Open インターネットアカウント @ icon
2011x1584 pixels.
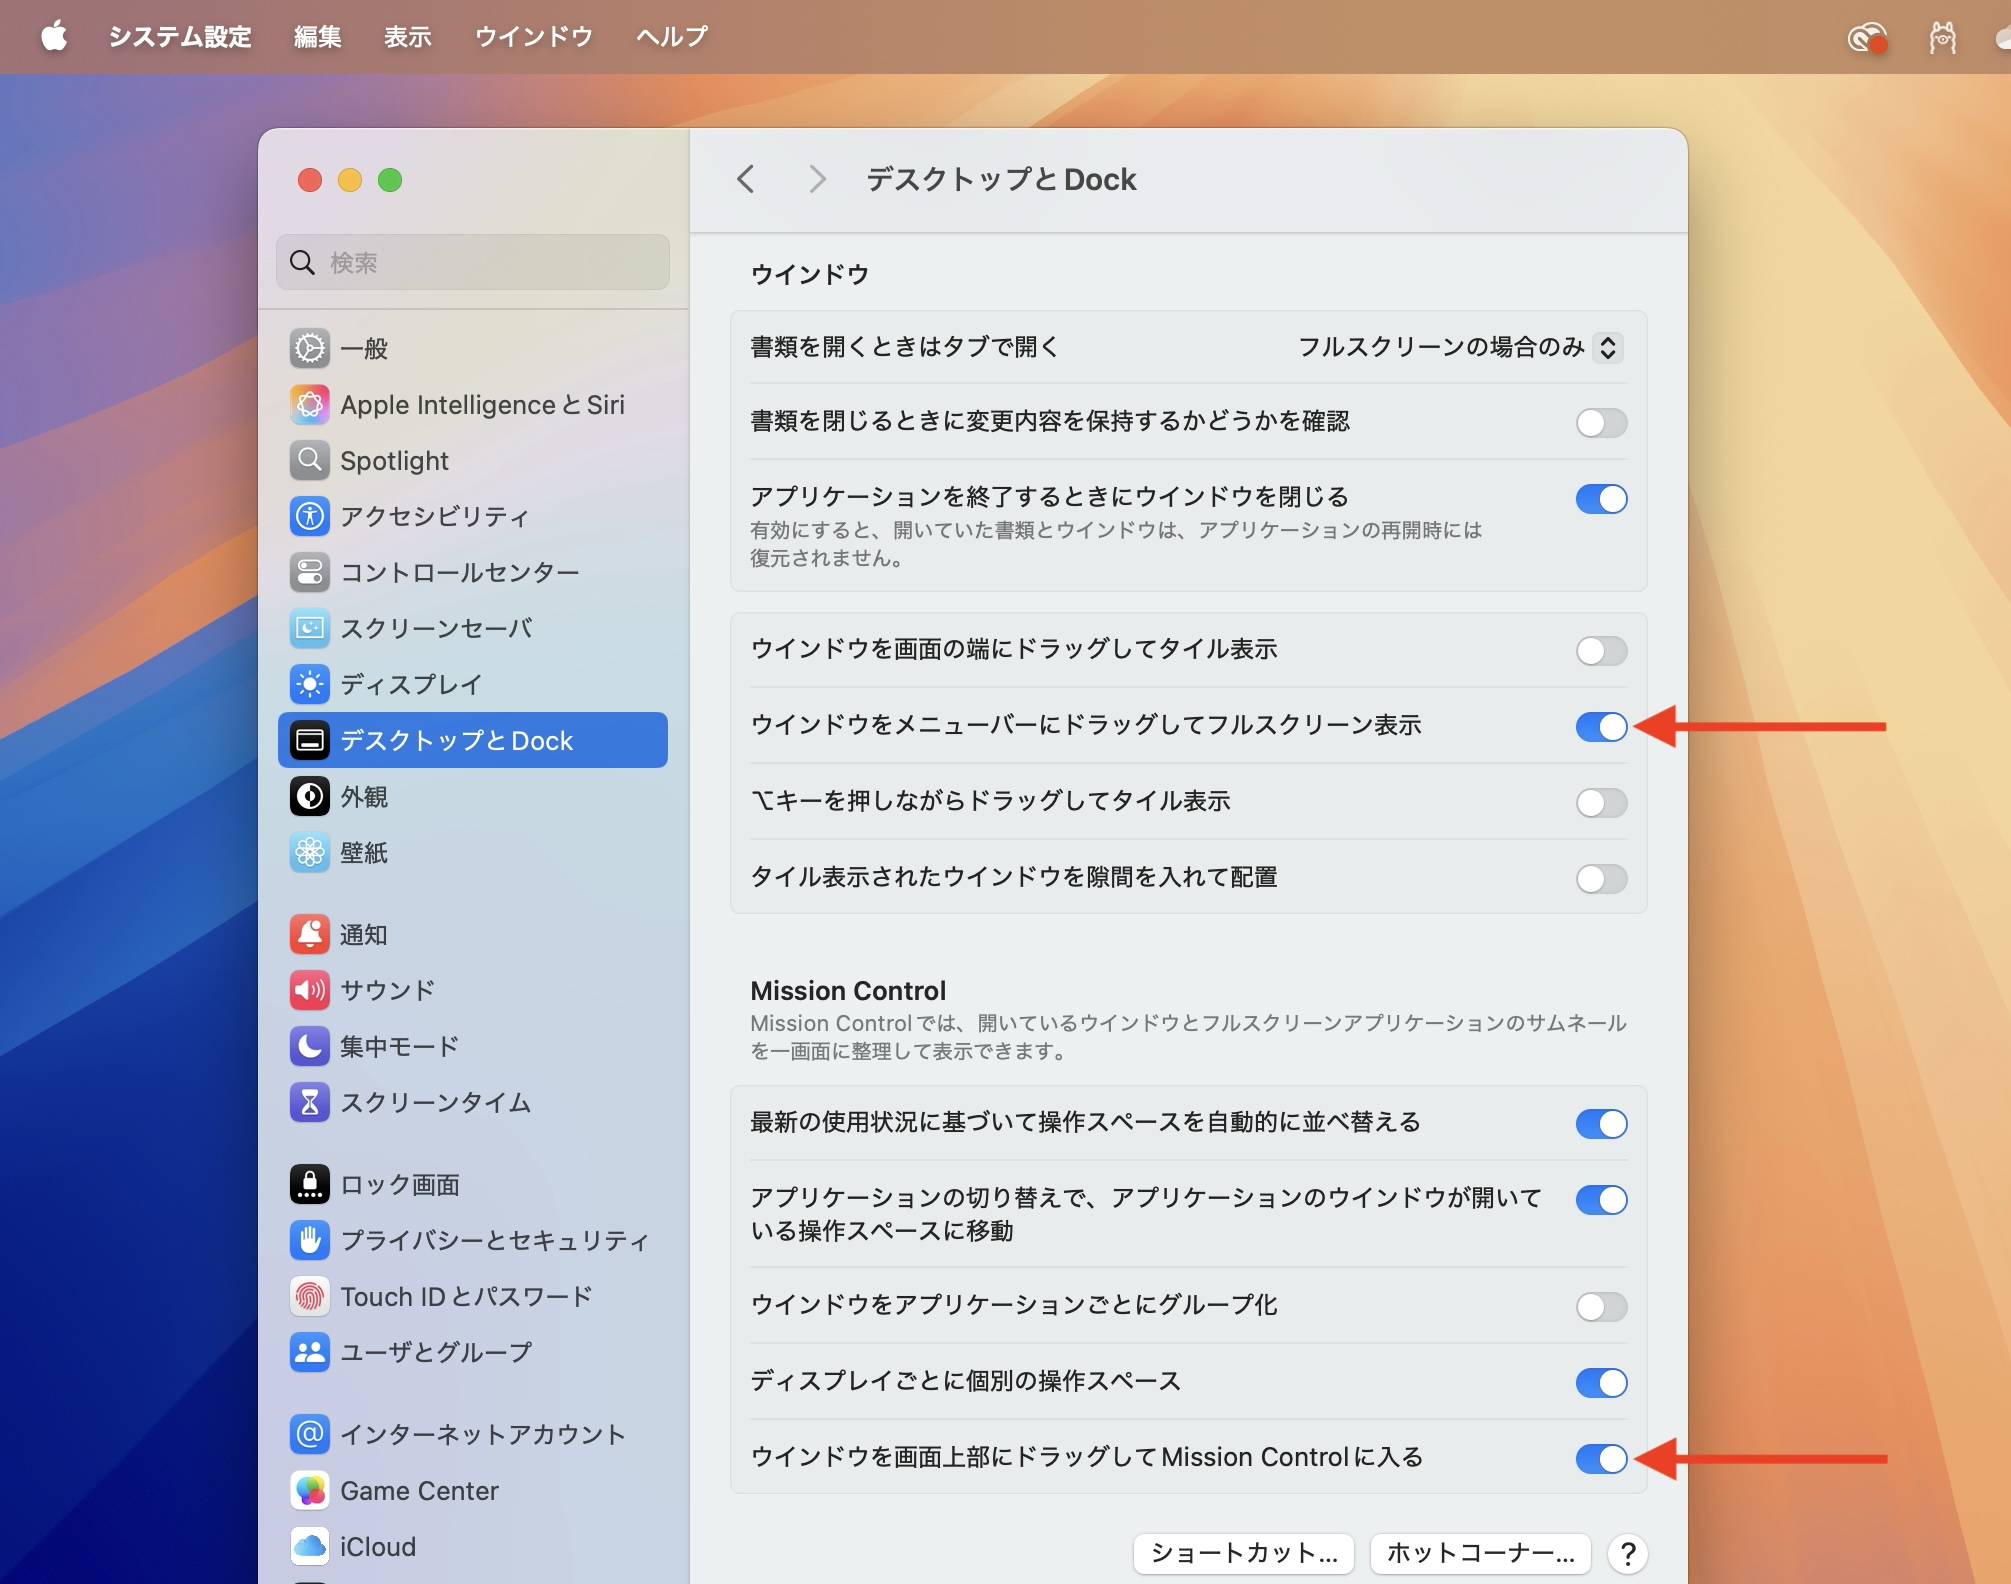[310, 1434]
